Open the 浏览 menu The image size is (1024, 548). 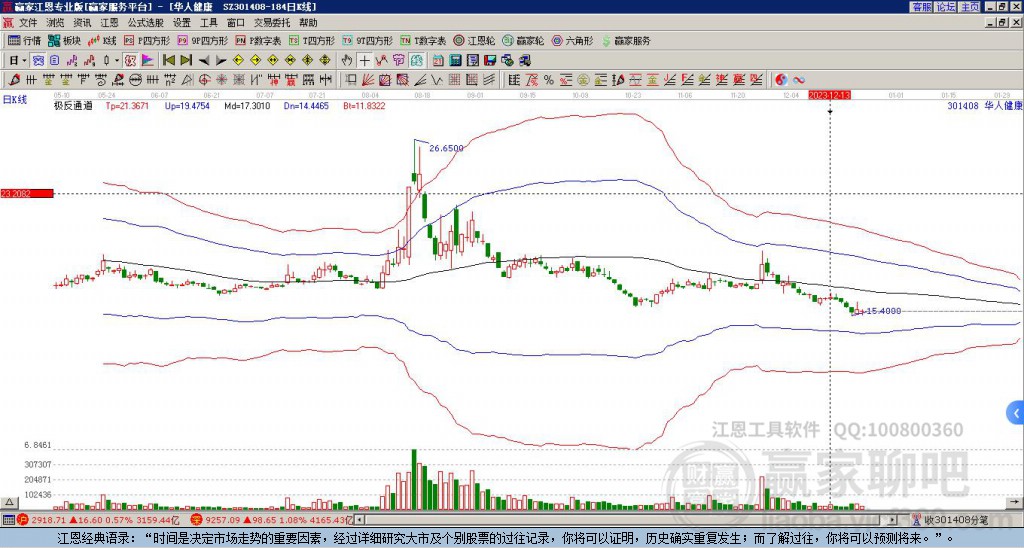click(x=55, y=23)
